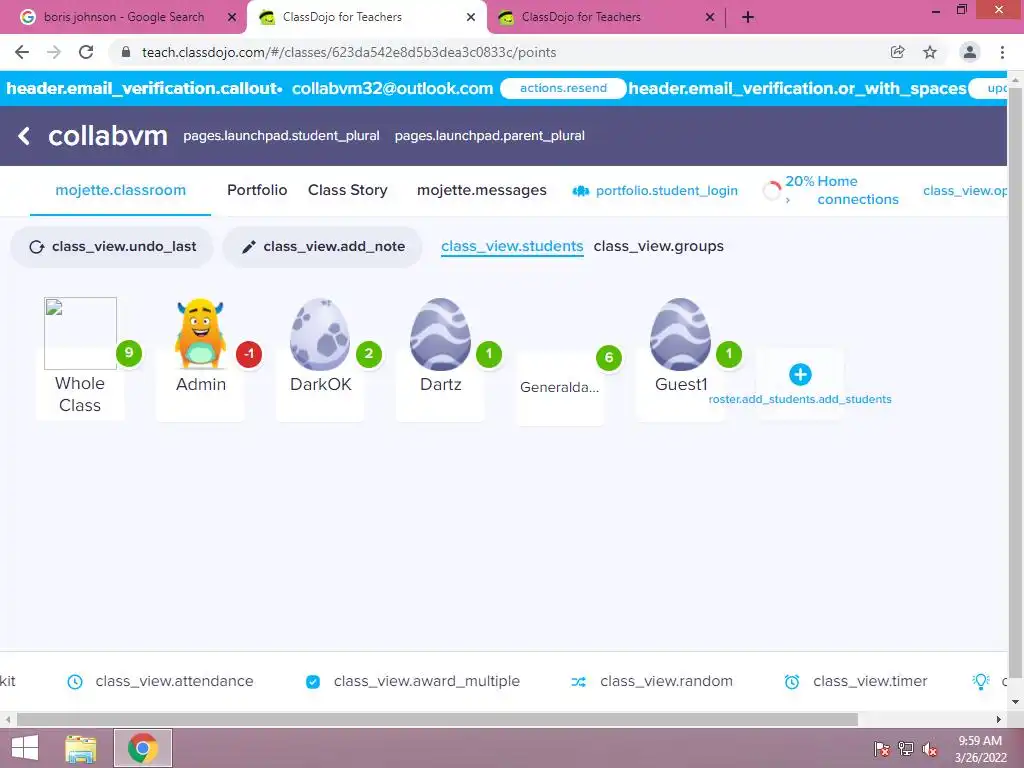Switch to class_view.groups view
Image resolution: width=1024 pixels, height=768 pixels.
(658, 247)
